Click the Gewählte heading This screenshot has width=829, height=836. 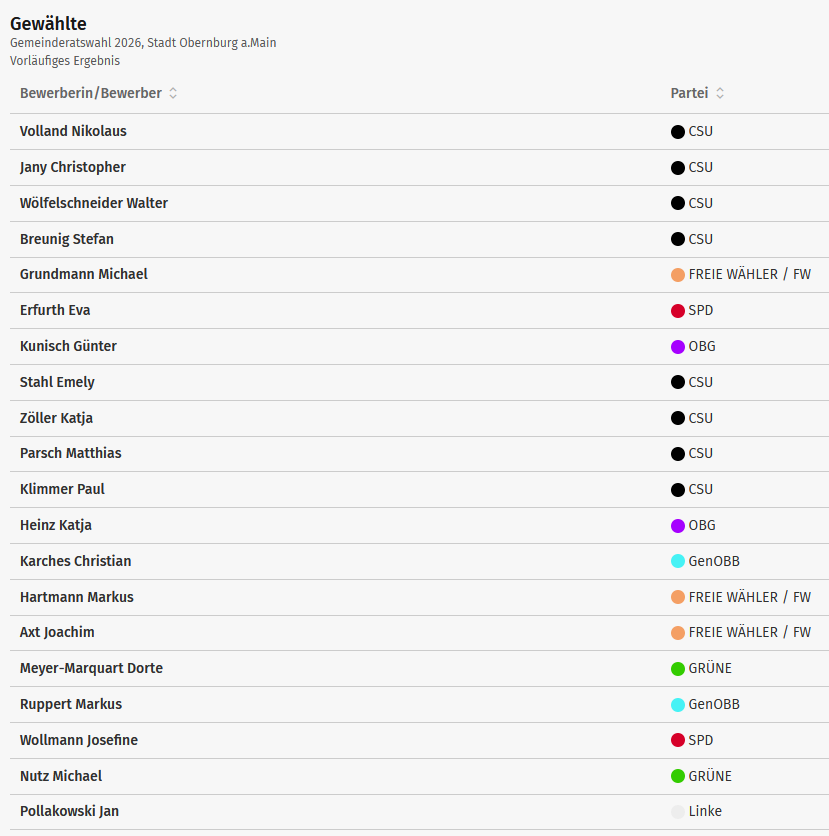tap(48, 23)
